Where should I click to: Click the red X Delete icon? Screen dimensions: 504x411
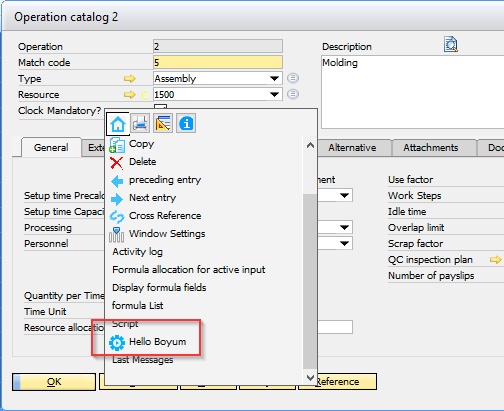(117, 163)
